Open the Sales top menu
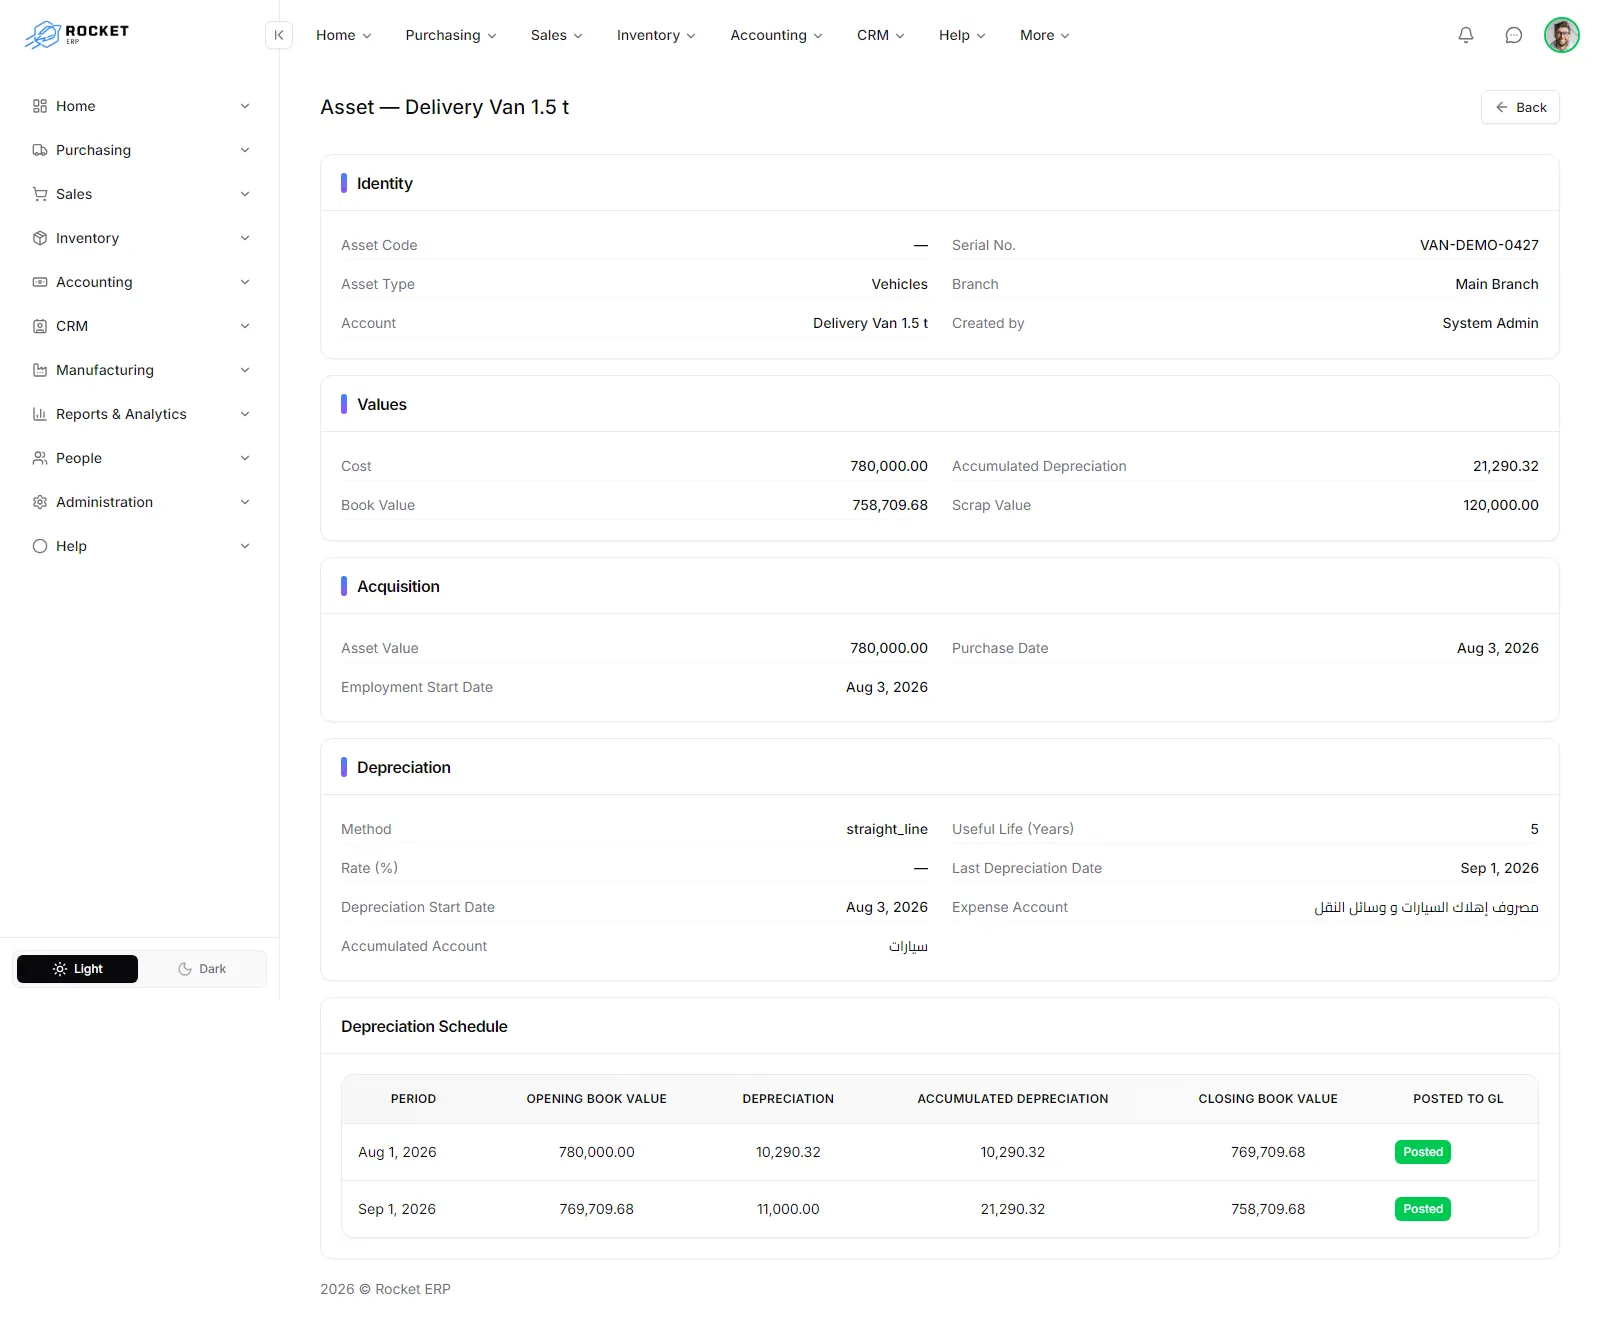1600x1319 pixels. point(557,35)
